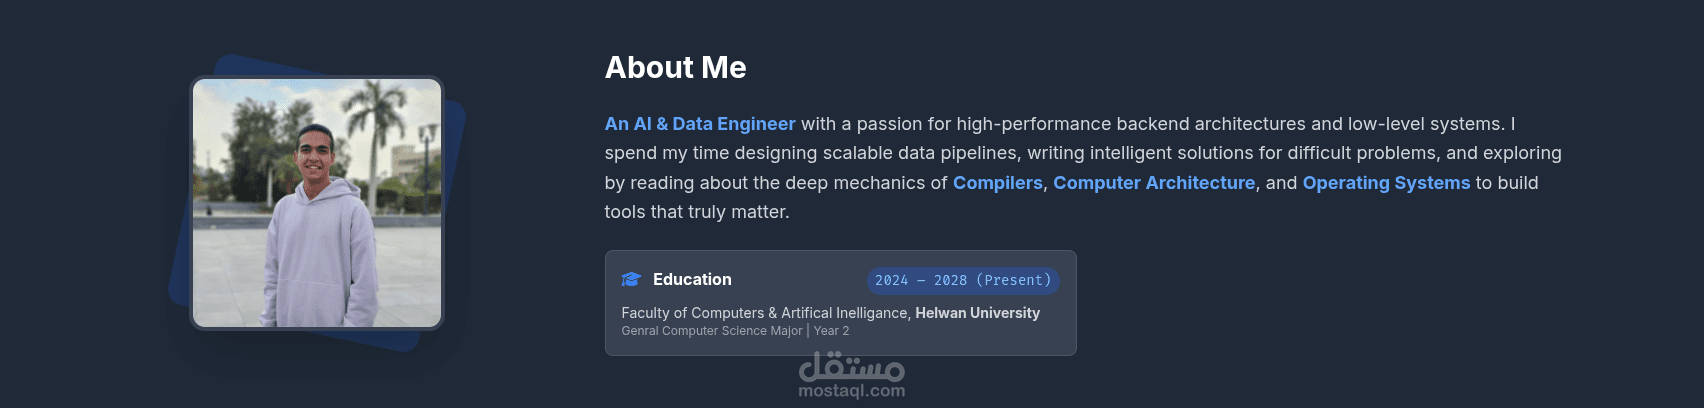Select the Computer Architecture highlighted text
The width and height of the screenshot is (1704, 408).
pos(1154,183)
